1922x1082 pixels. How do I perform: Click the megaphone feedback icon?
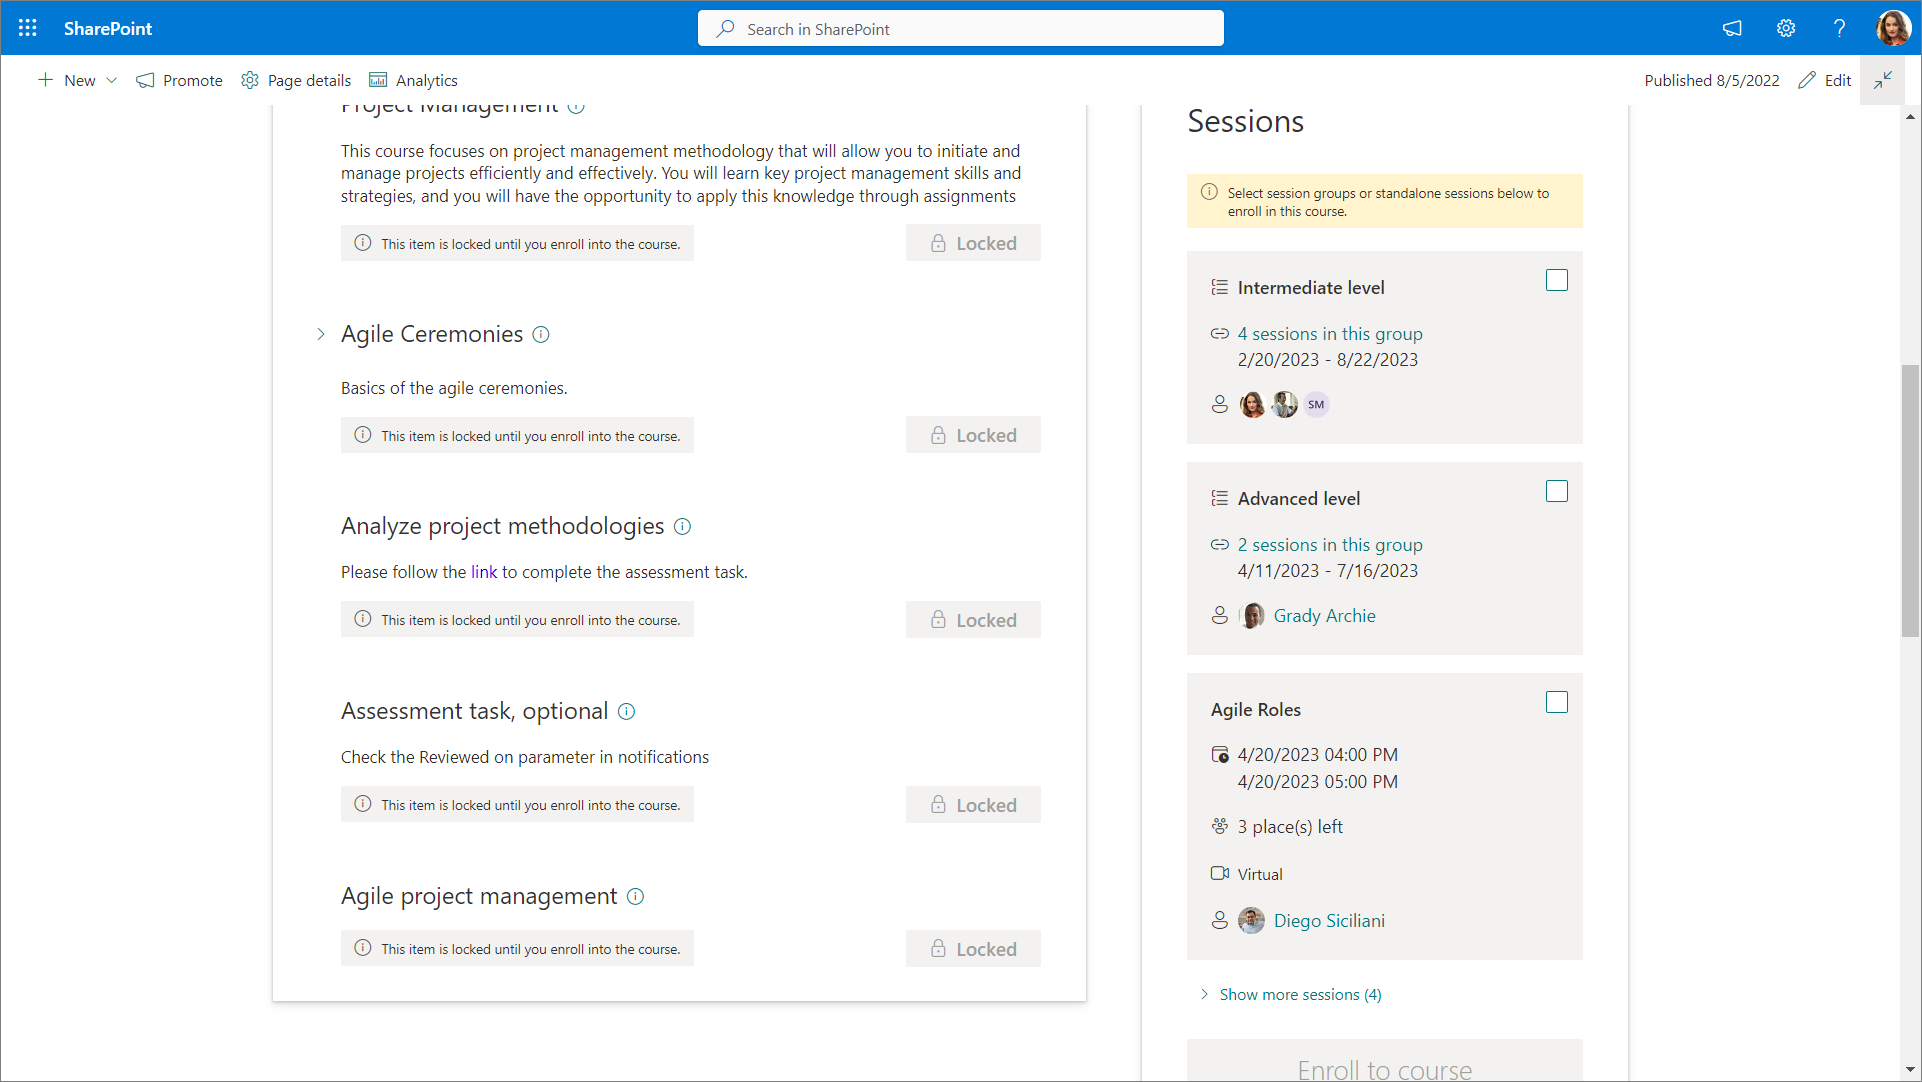click(1732, 28)
